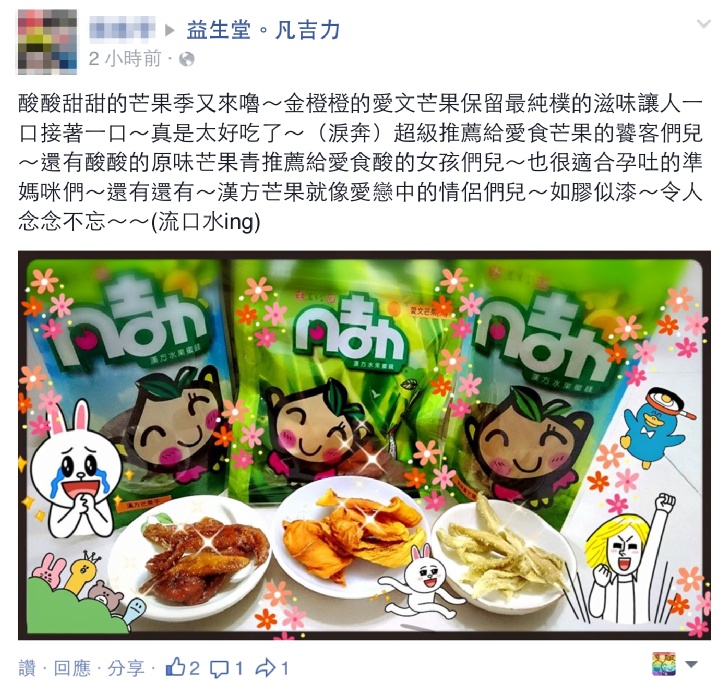Open the comment bubble count icon
This screenshot has height=683, width=727.
point(219,669)
